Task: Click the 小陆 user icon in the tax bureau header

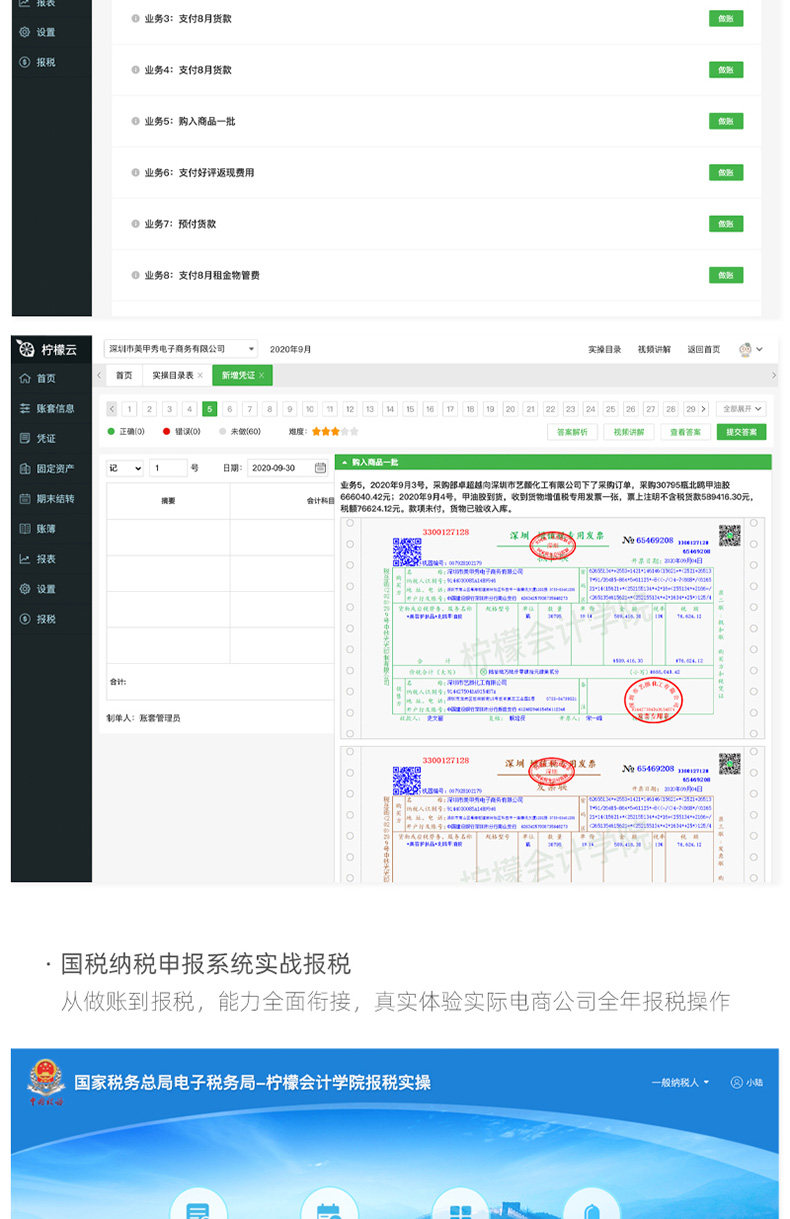Action: click(737, 1082)
